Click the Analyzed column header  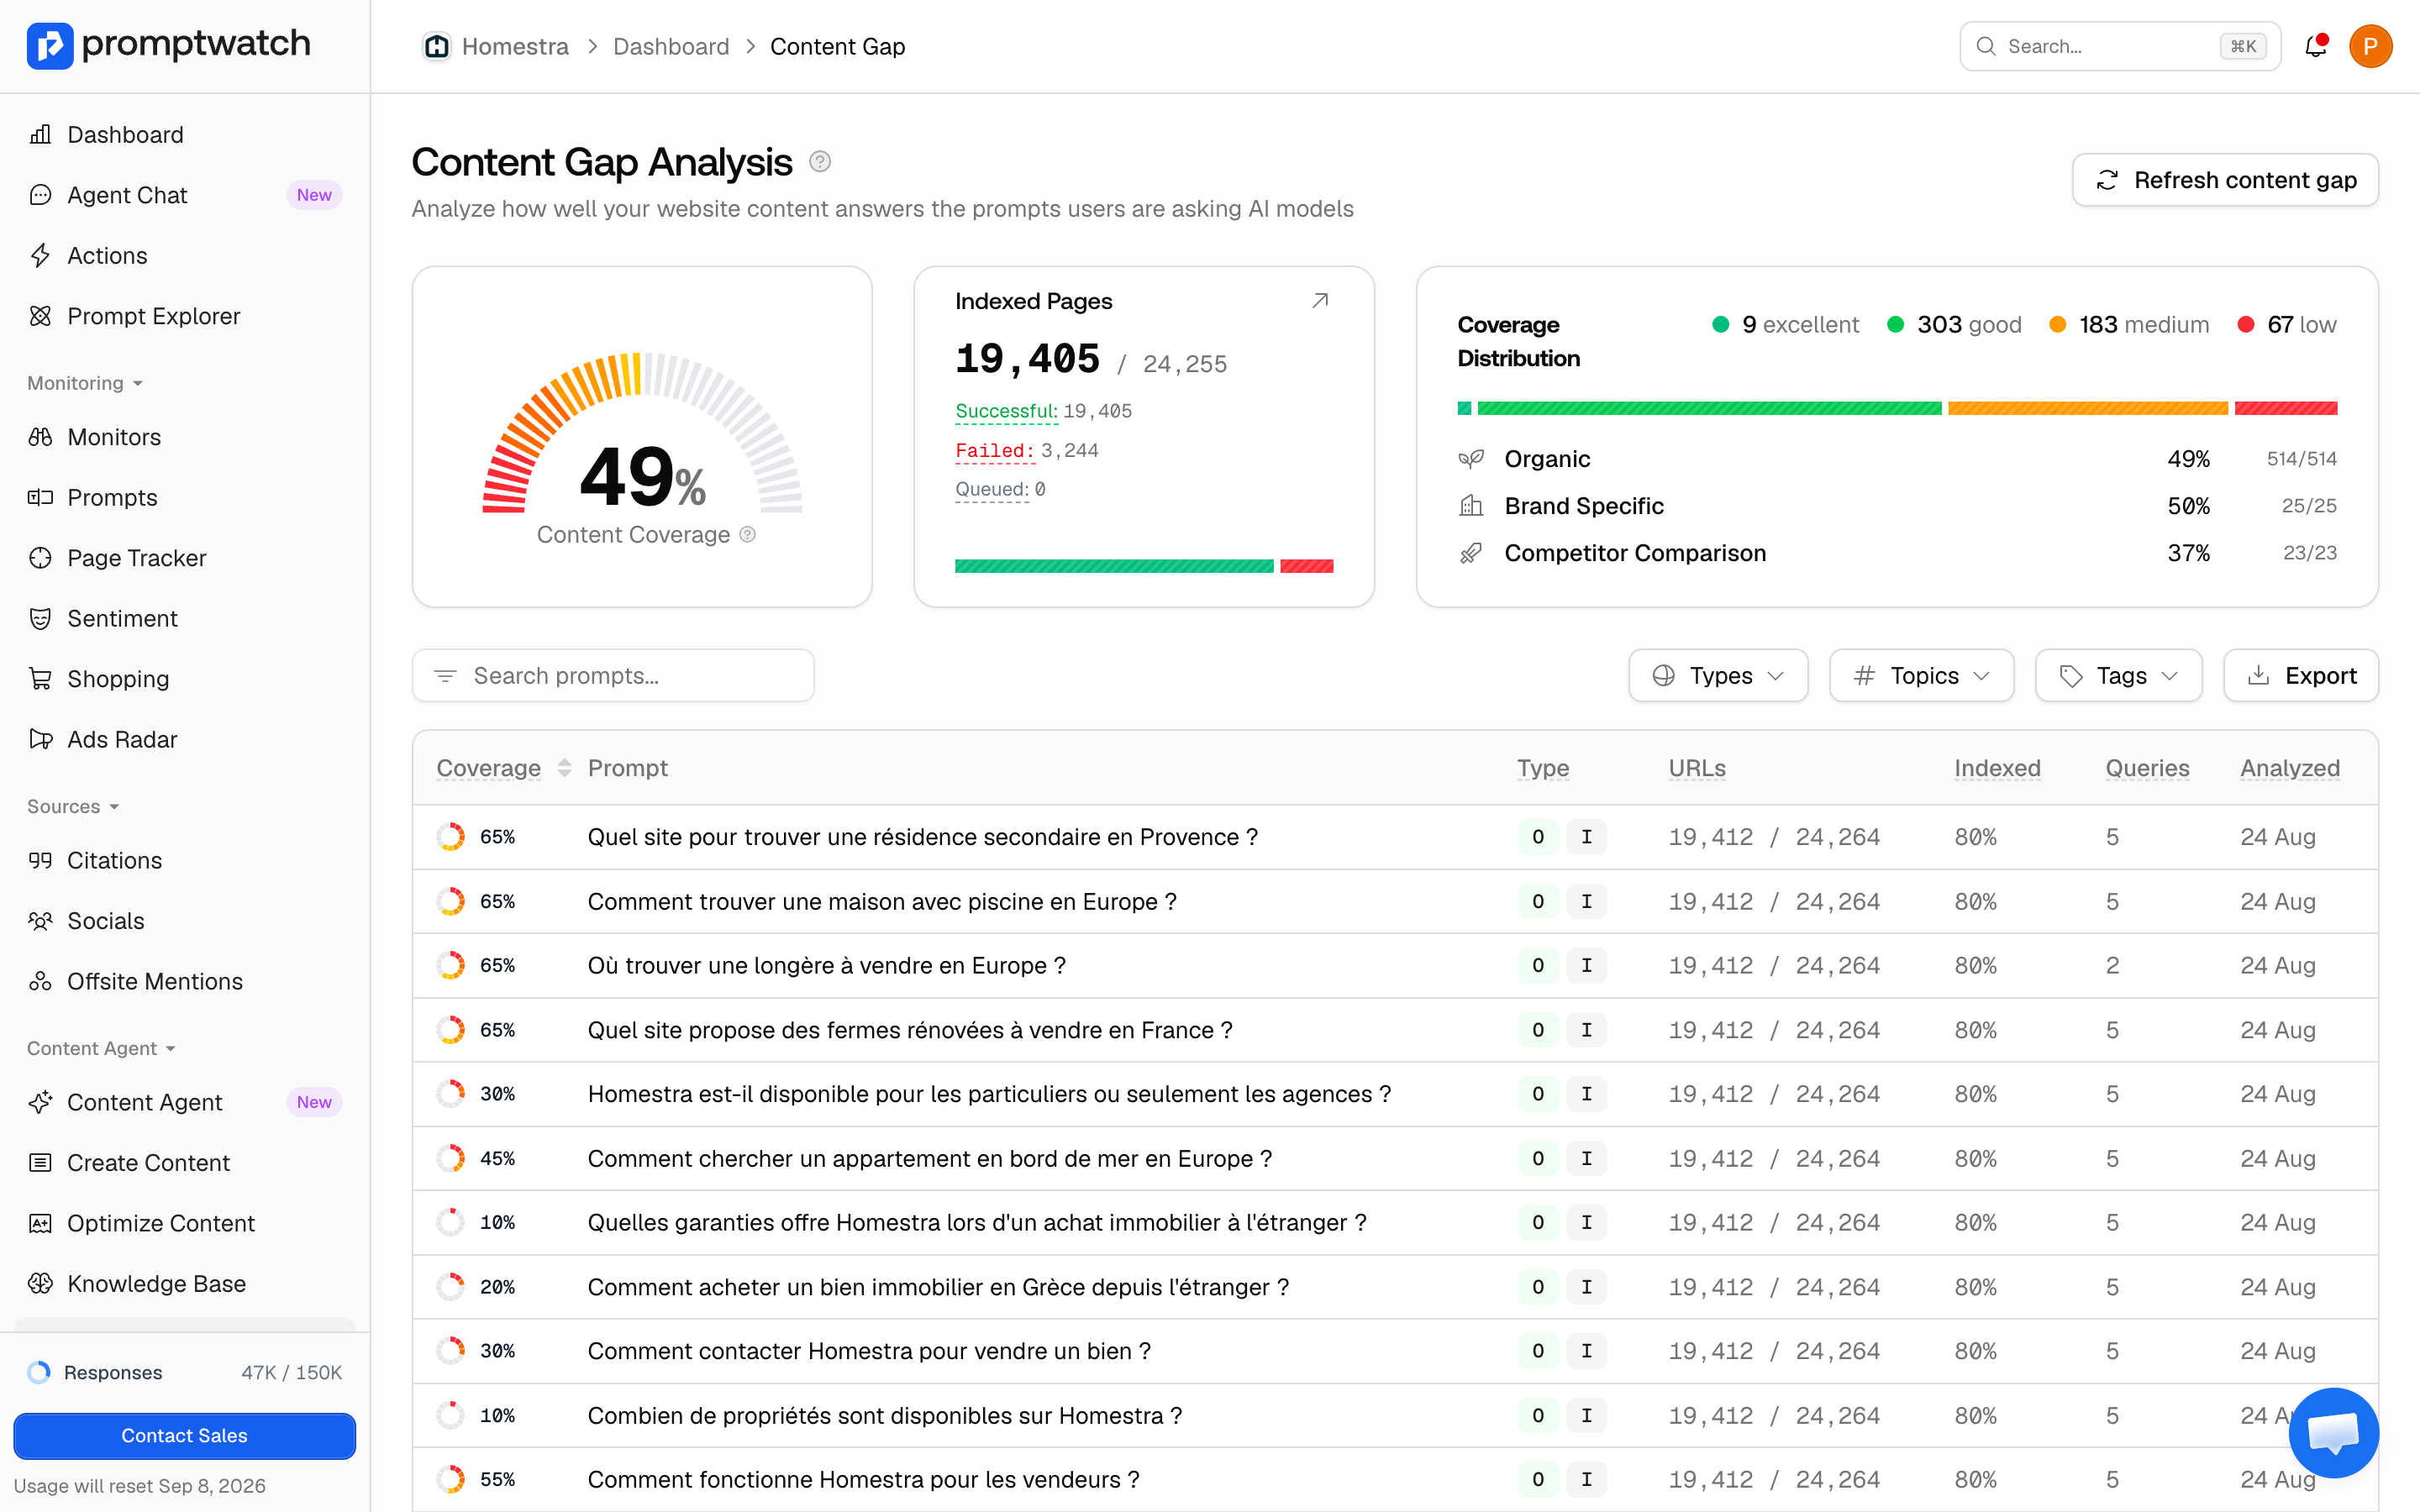(2289, 768)
